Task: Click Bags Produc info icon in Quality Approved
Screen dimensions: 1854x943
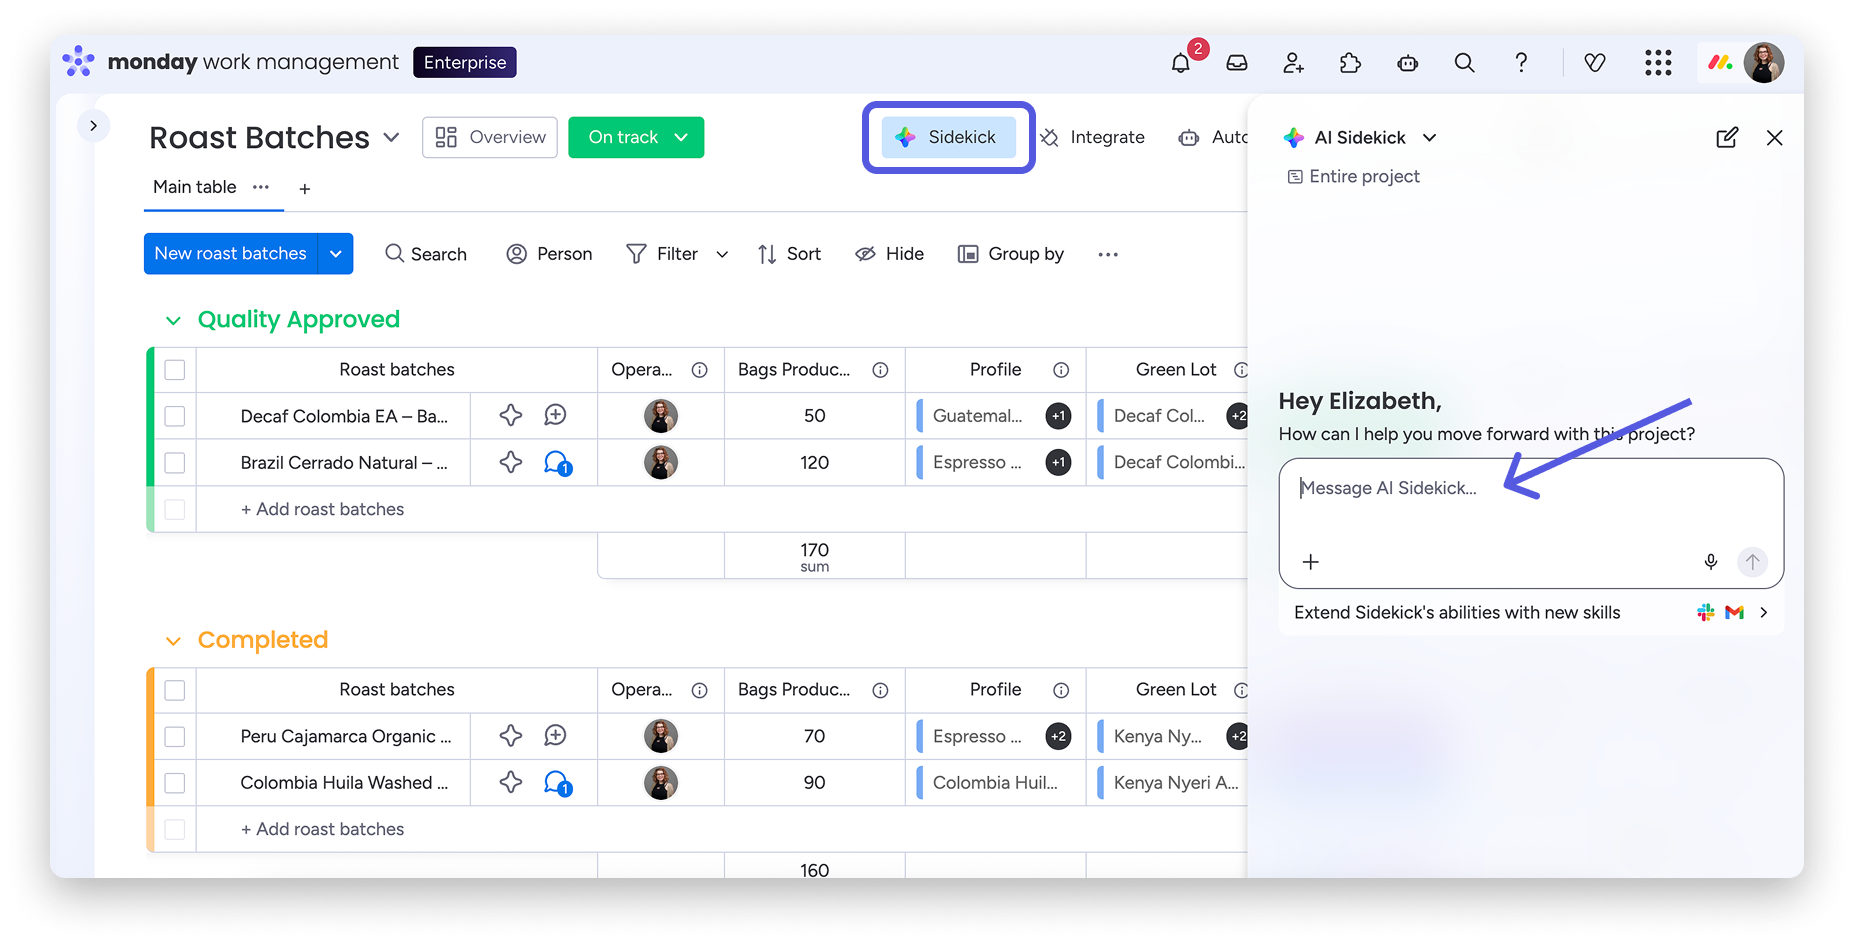Action: pyautogui.click(x=880, y=370)
